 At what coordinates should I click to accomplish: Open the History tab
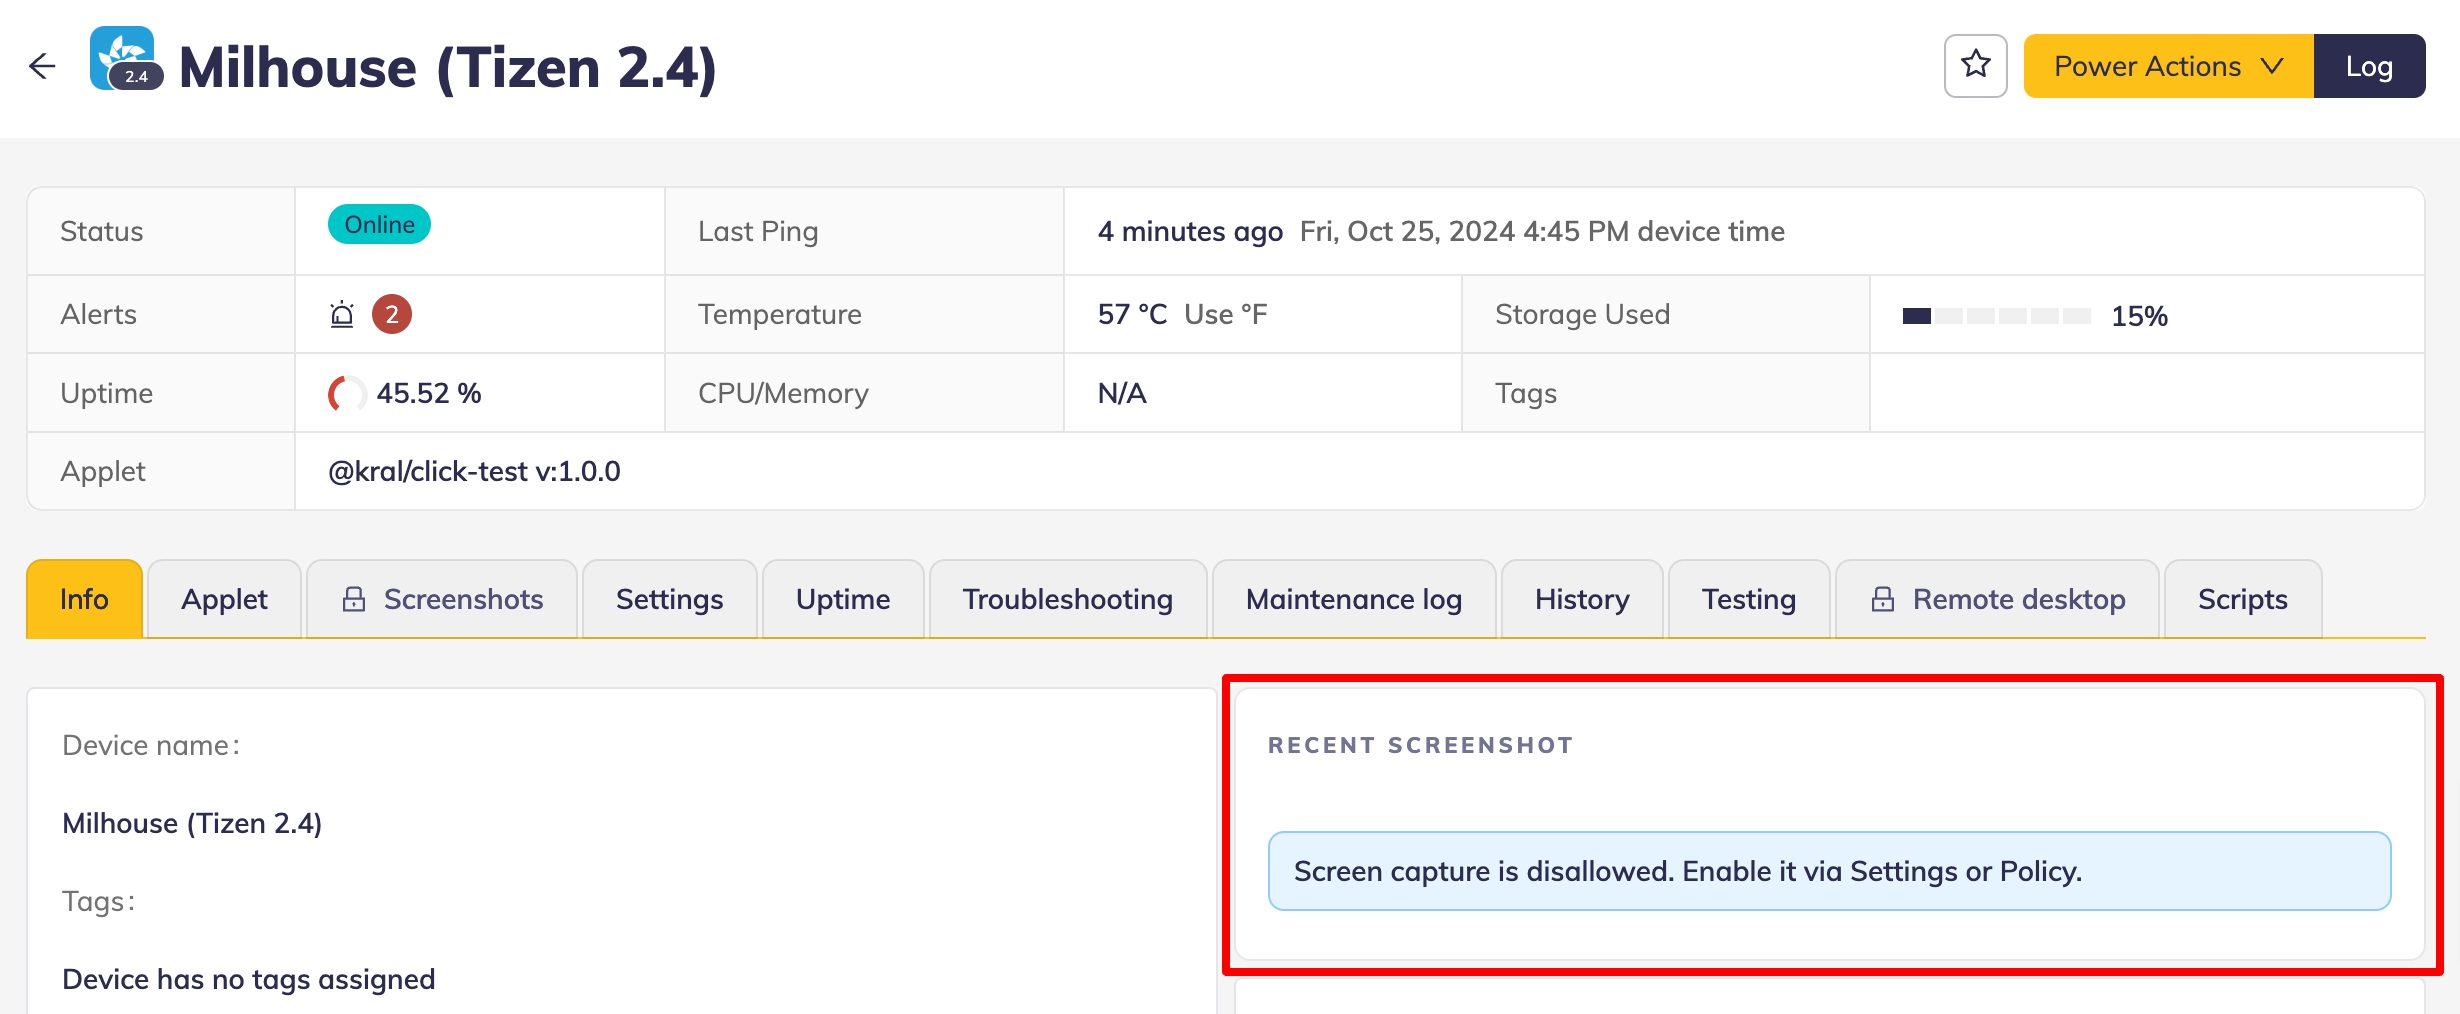(x=1581, y=599)
